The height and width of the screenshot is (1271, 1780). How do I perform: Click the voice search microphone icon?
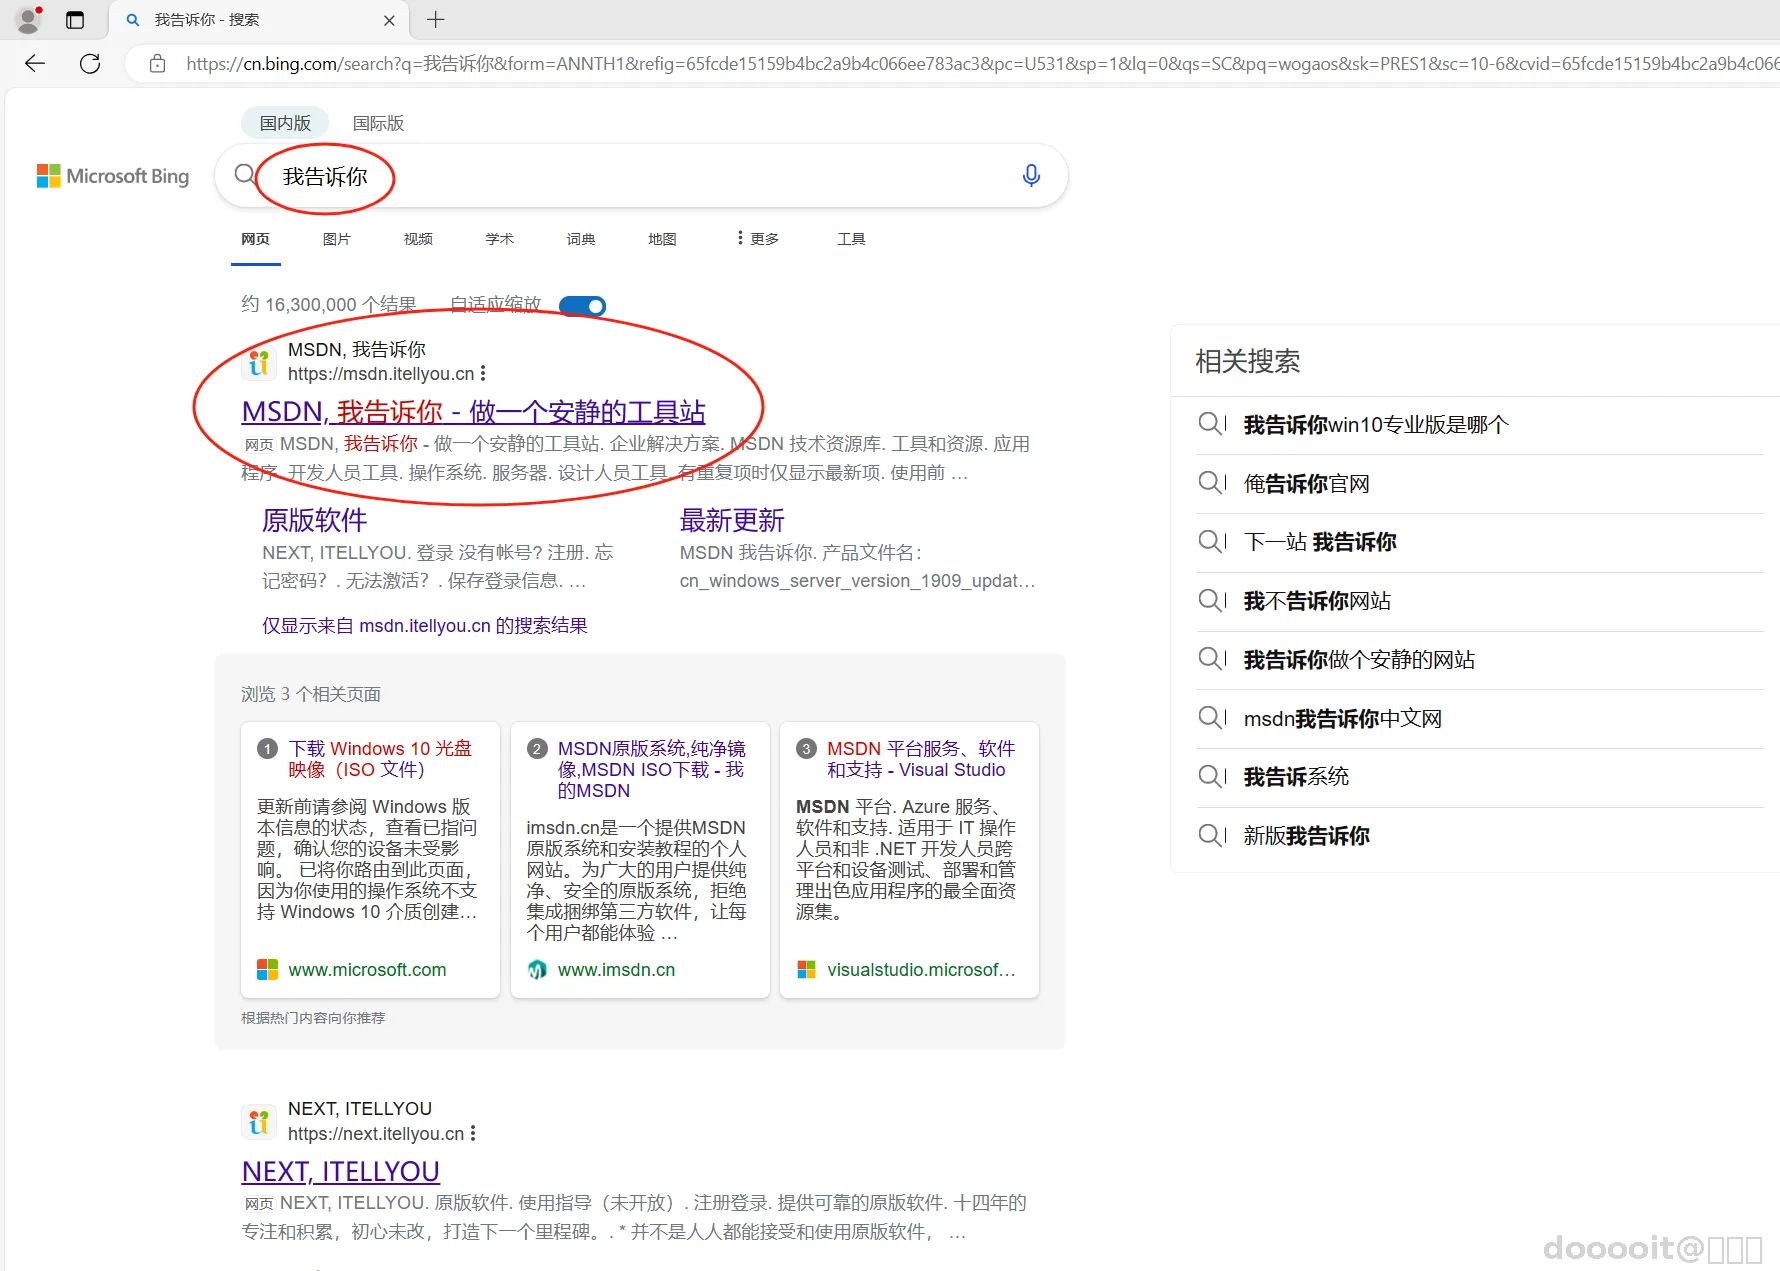(x=1031, y=175)
